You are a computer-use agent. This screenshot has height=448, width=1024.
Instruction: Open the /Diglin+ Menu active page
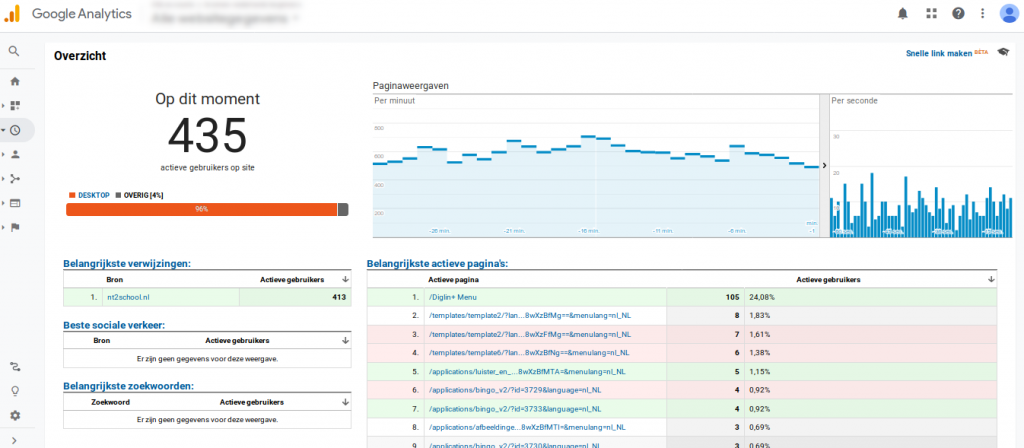click(x=458, y=297)
